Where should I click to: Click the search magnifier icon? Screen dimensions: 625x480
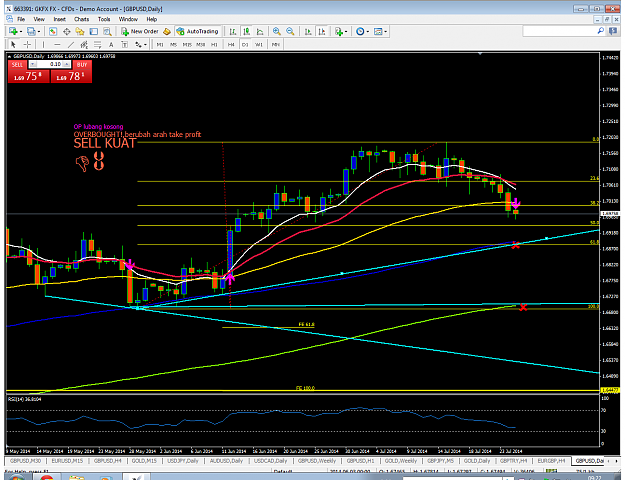(x=601, y=31)
